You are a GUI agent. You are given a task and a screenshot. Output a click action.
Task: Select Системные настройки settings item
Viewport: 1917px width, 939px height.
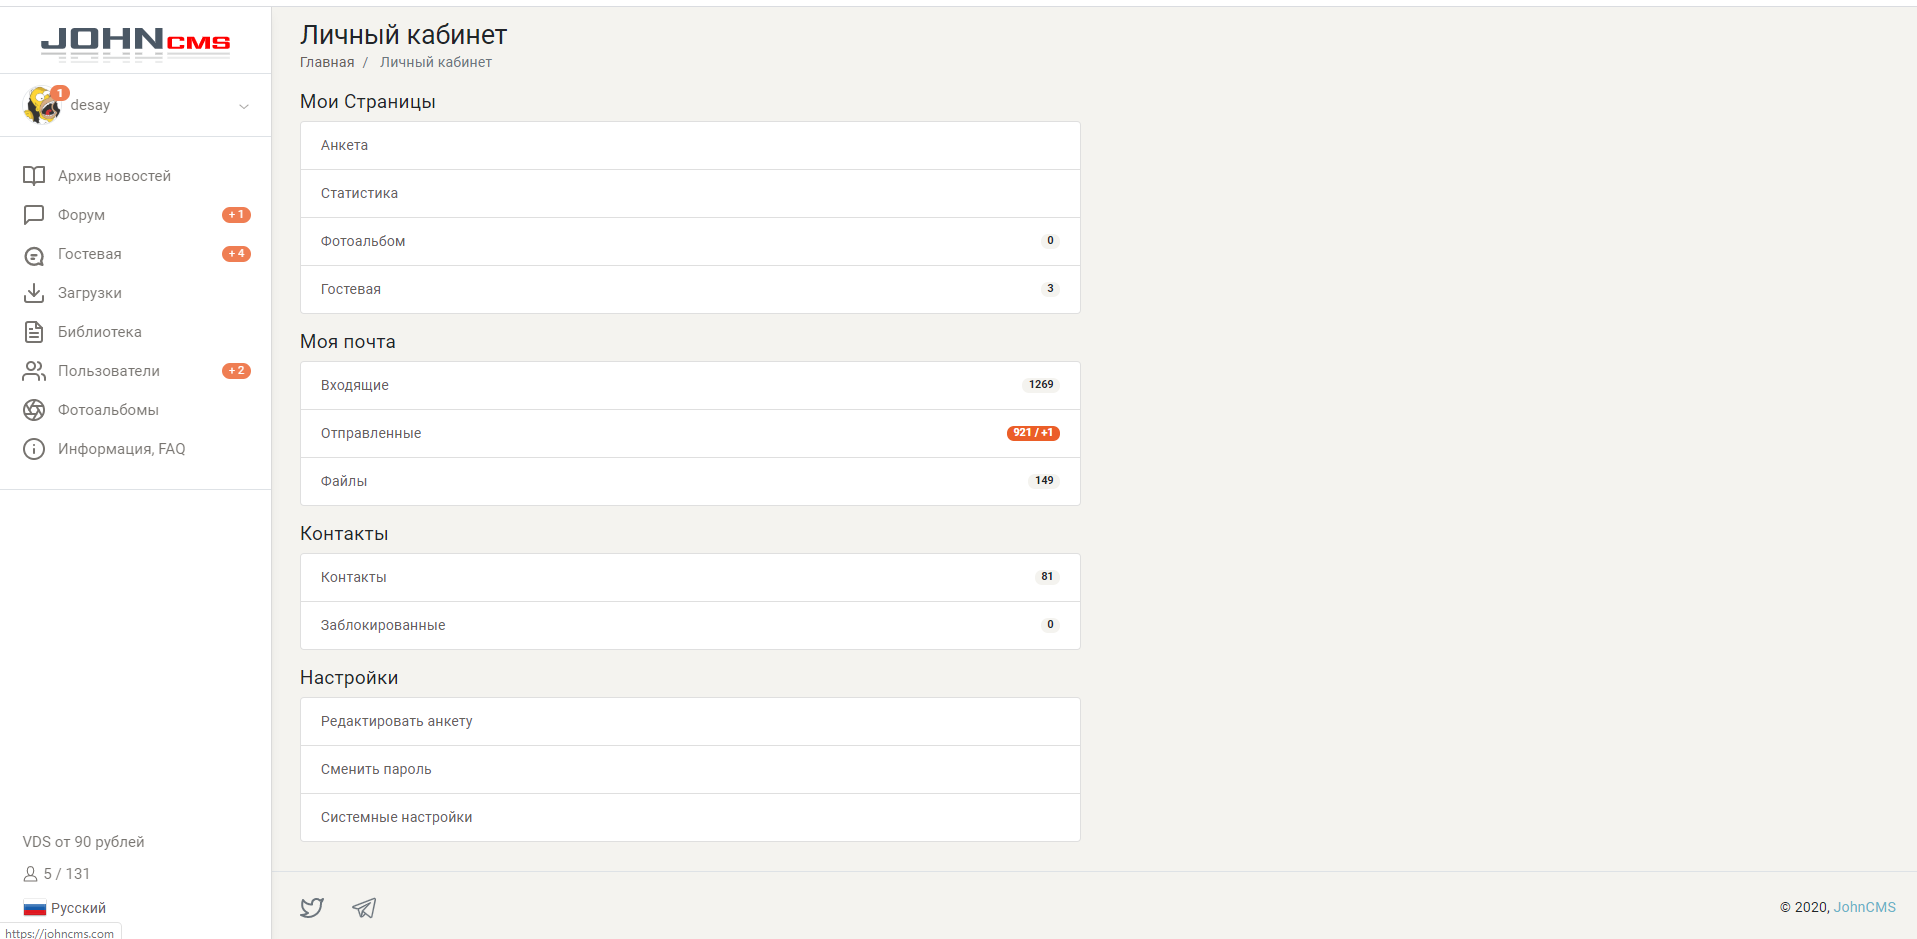(396, 817)
